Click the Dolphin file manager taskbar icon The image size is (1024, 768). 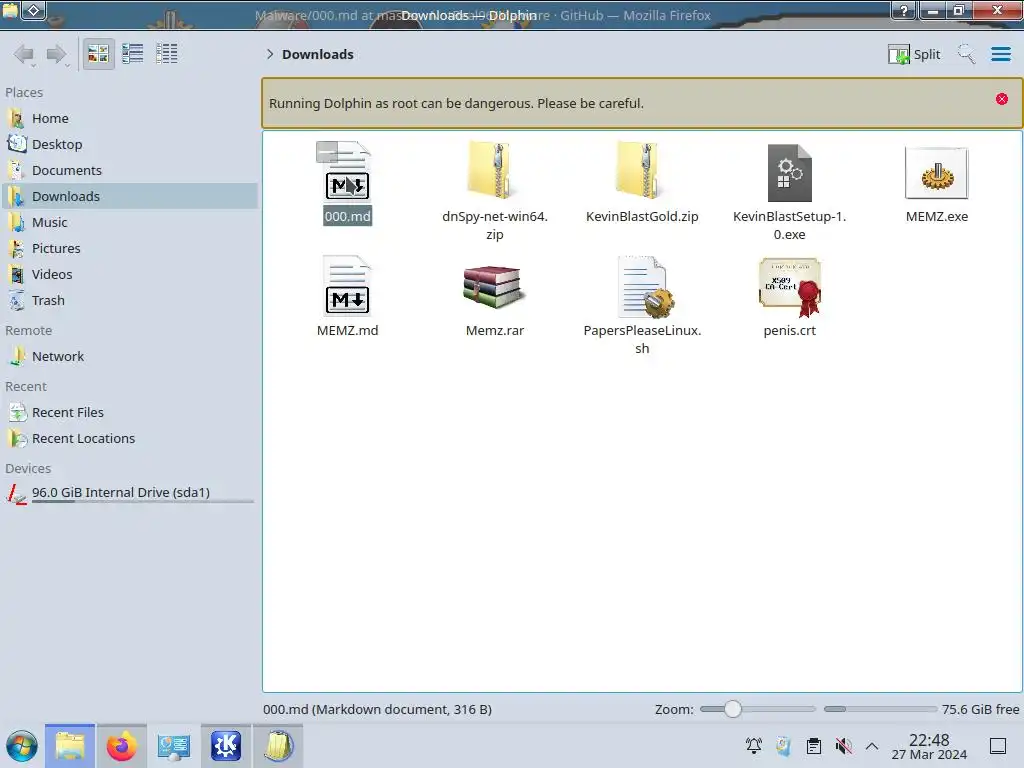click(70, 746)
